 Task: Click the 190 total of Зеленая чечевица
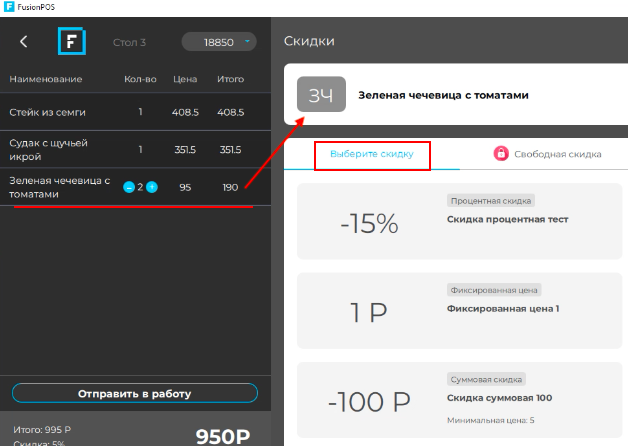pos(230,187)
